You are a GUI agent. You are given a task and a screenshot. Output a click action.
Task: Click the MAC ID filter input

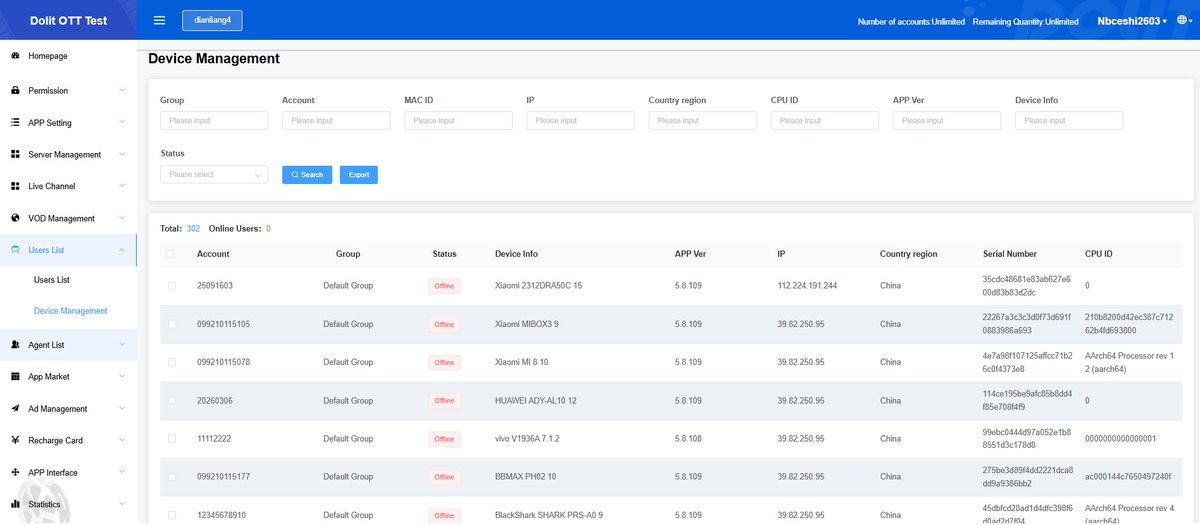click(x=458, y=120)
